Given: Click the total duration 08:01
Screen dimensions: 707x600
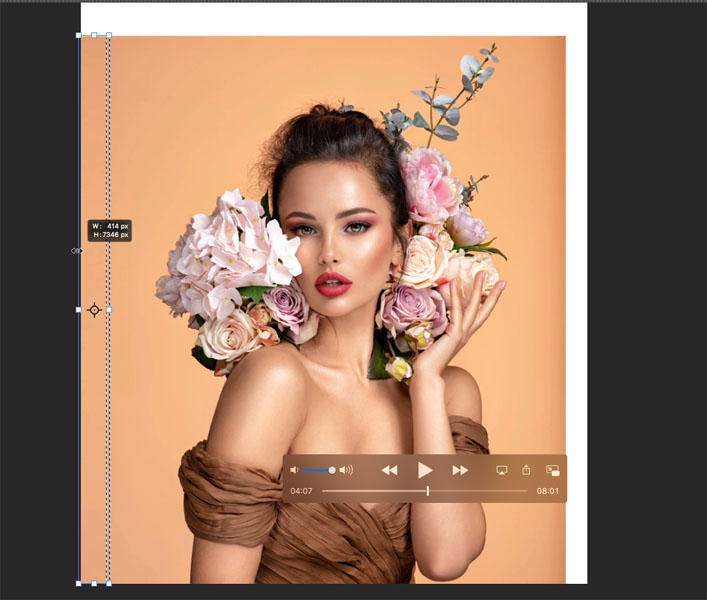Looking at the screenshot, I should tap(547, 491).
